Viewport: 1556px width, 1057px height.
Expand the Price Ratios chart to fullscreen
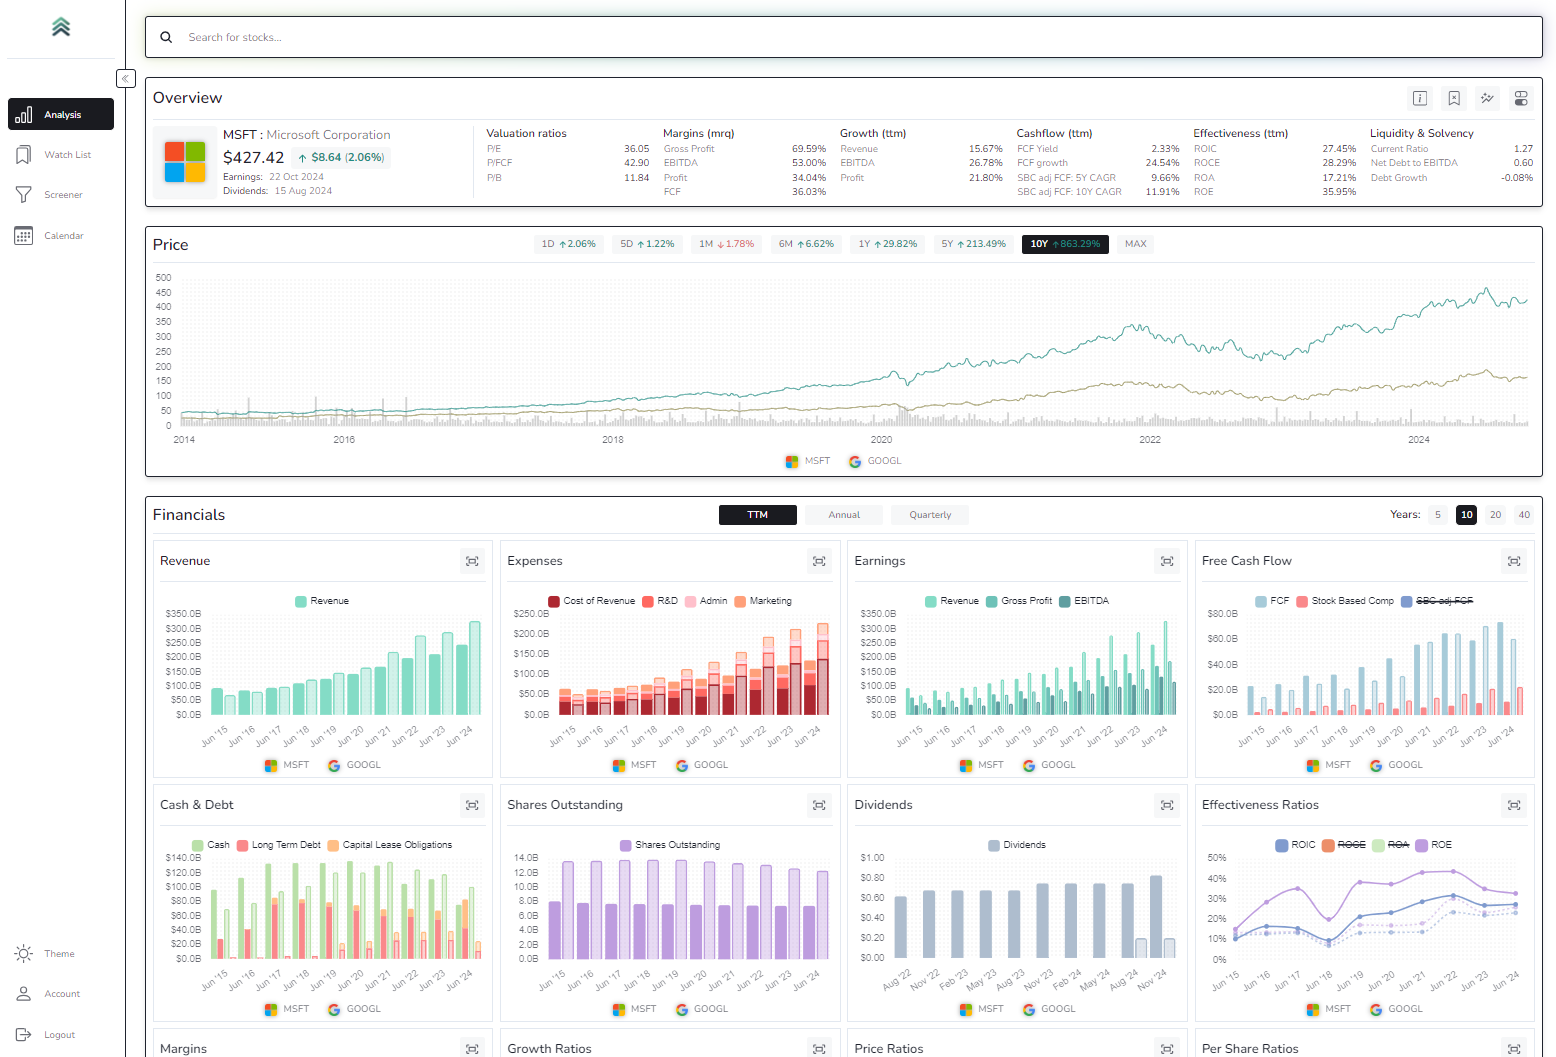(1167, 1048)
